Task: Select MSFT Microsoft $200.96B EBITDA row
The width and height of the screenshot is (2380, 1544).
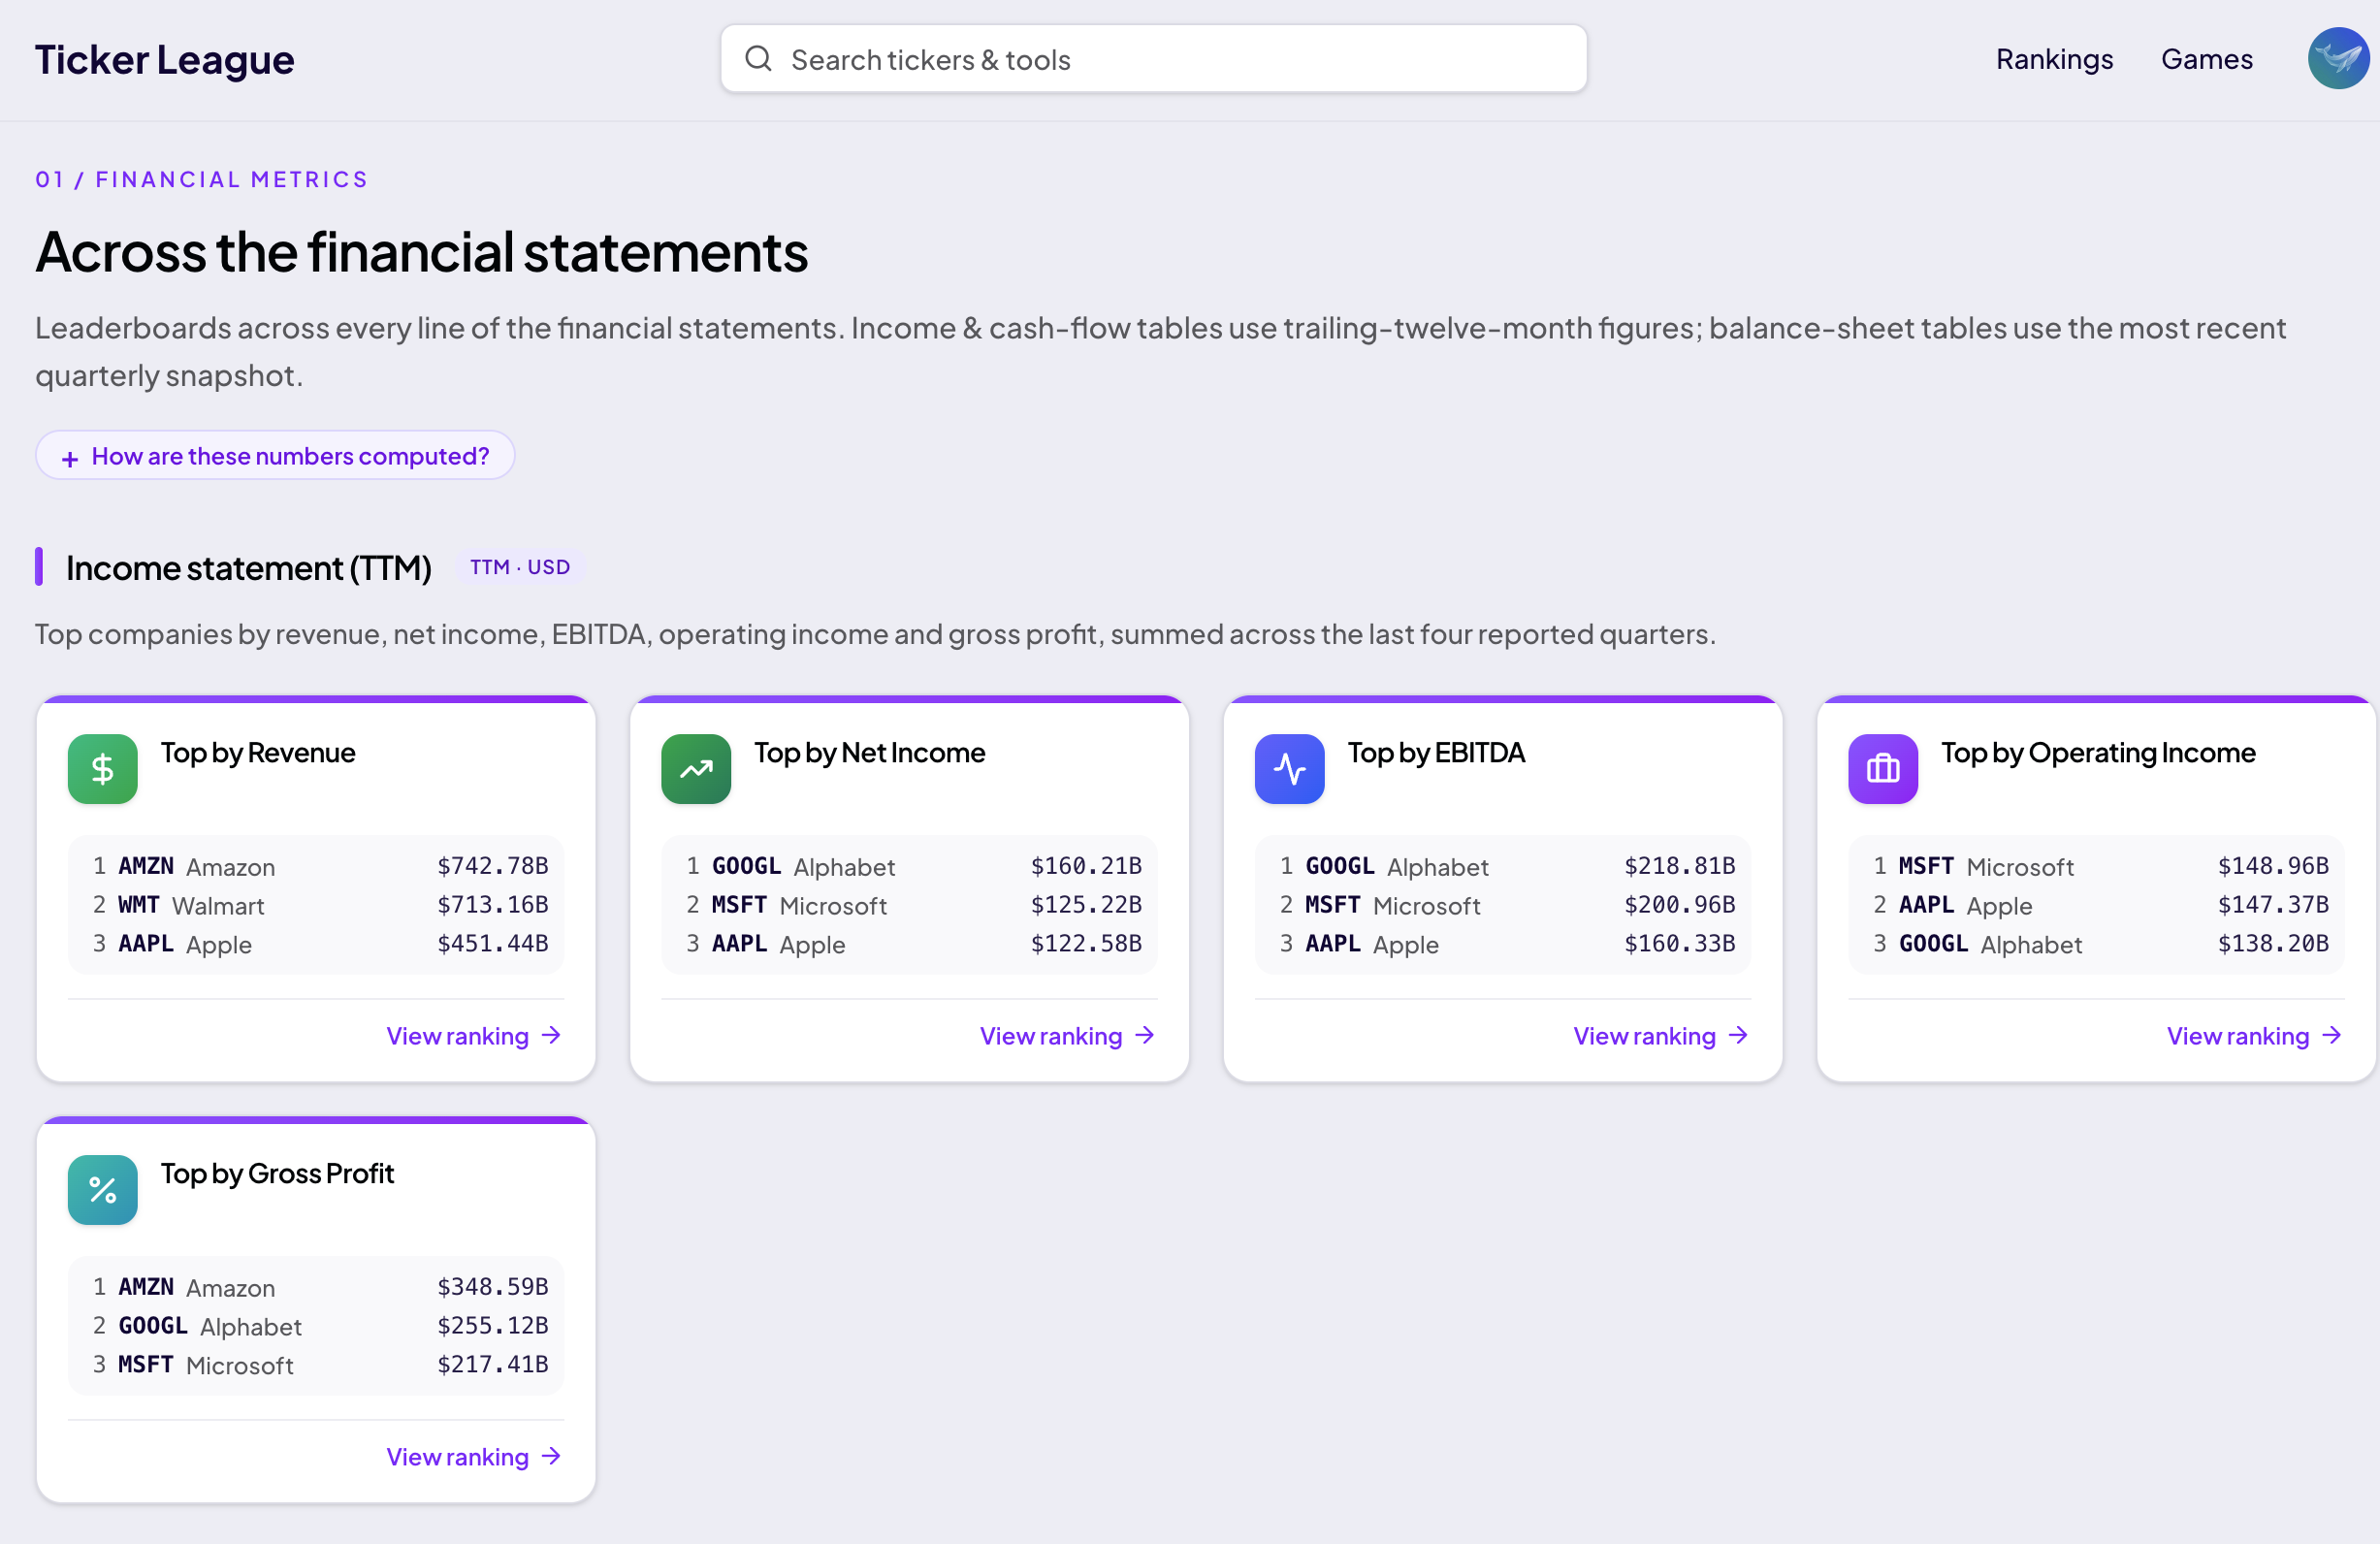Action: (1503, 905)
